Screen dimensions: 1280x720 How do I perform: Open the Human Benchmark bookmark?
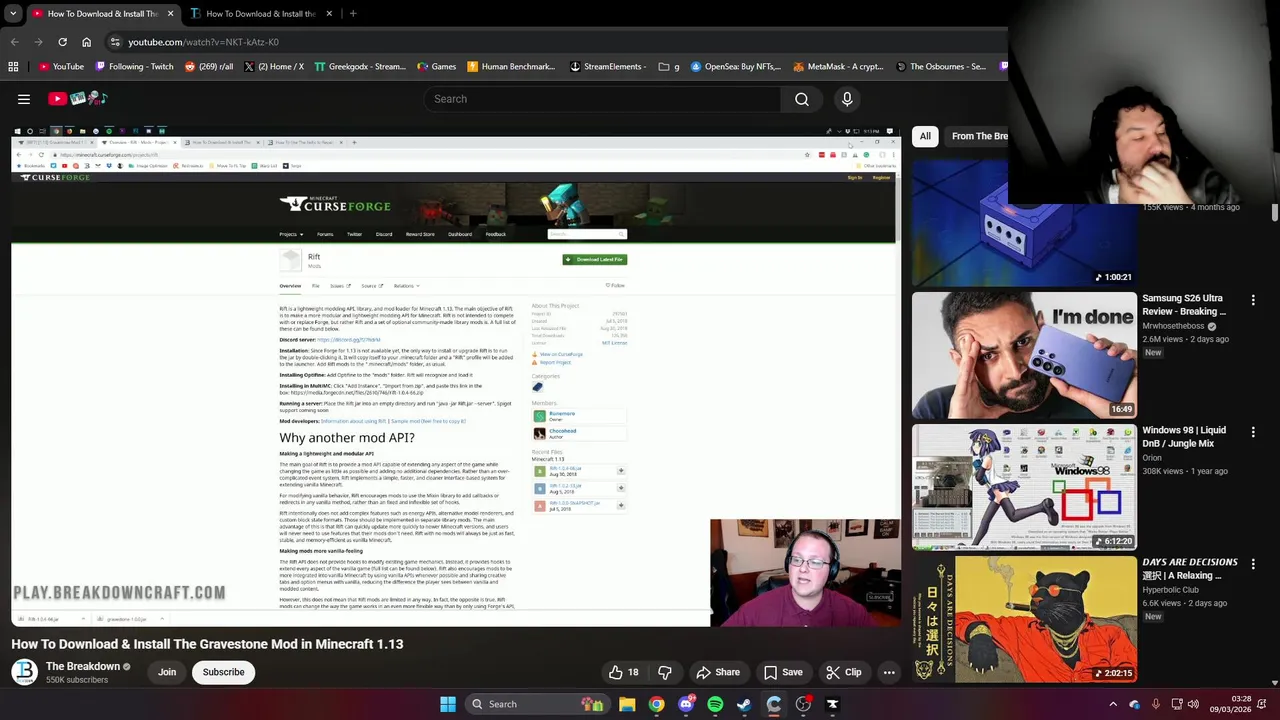(511, 67)
